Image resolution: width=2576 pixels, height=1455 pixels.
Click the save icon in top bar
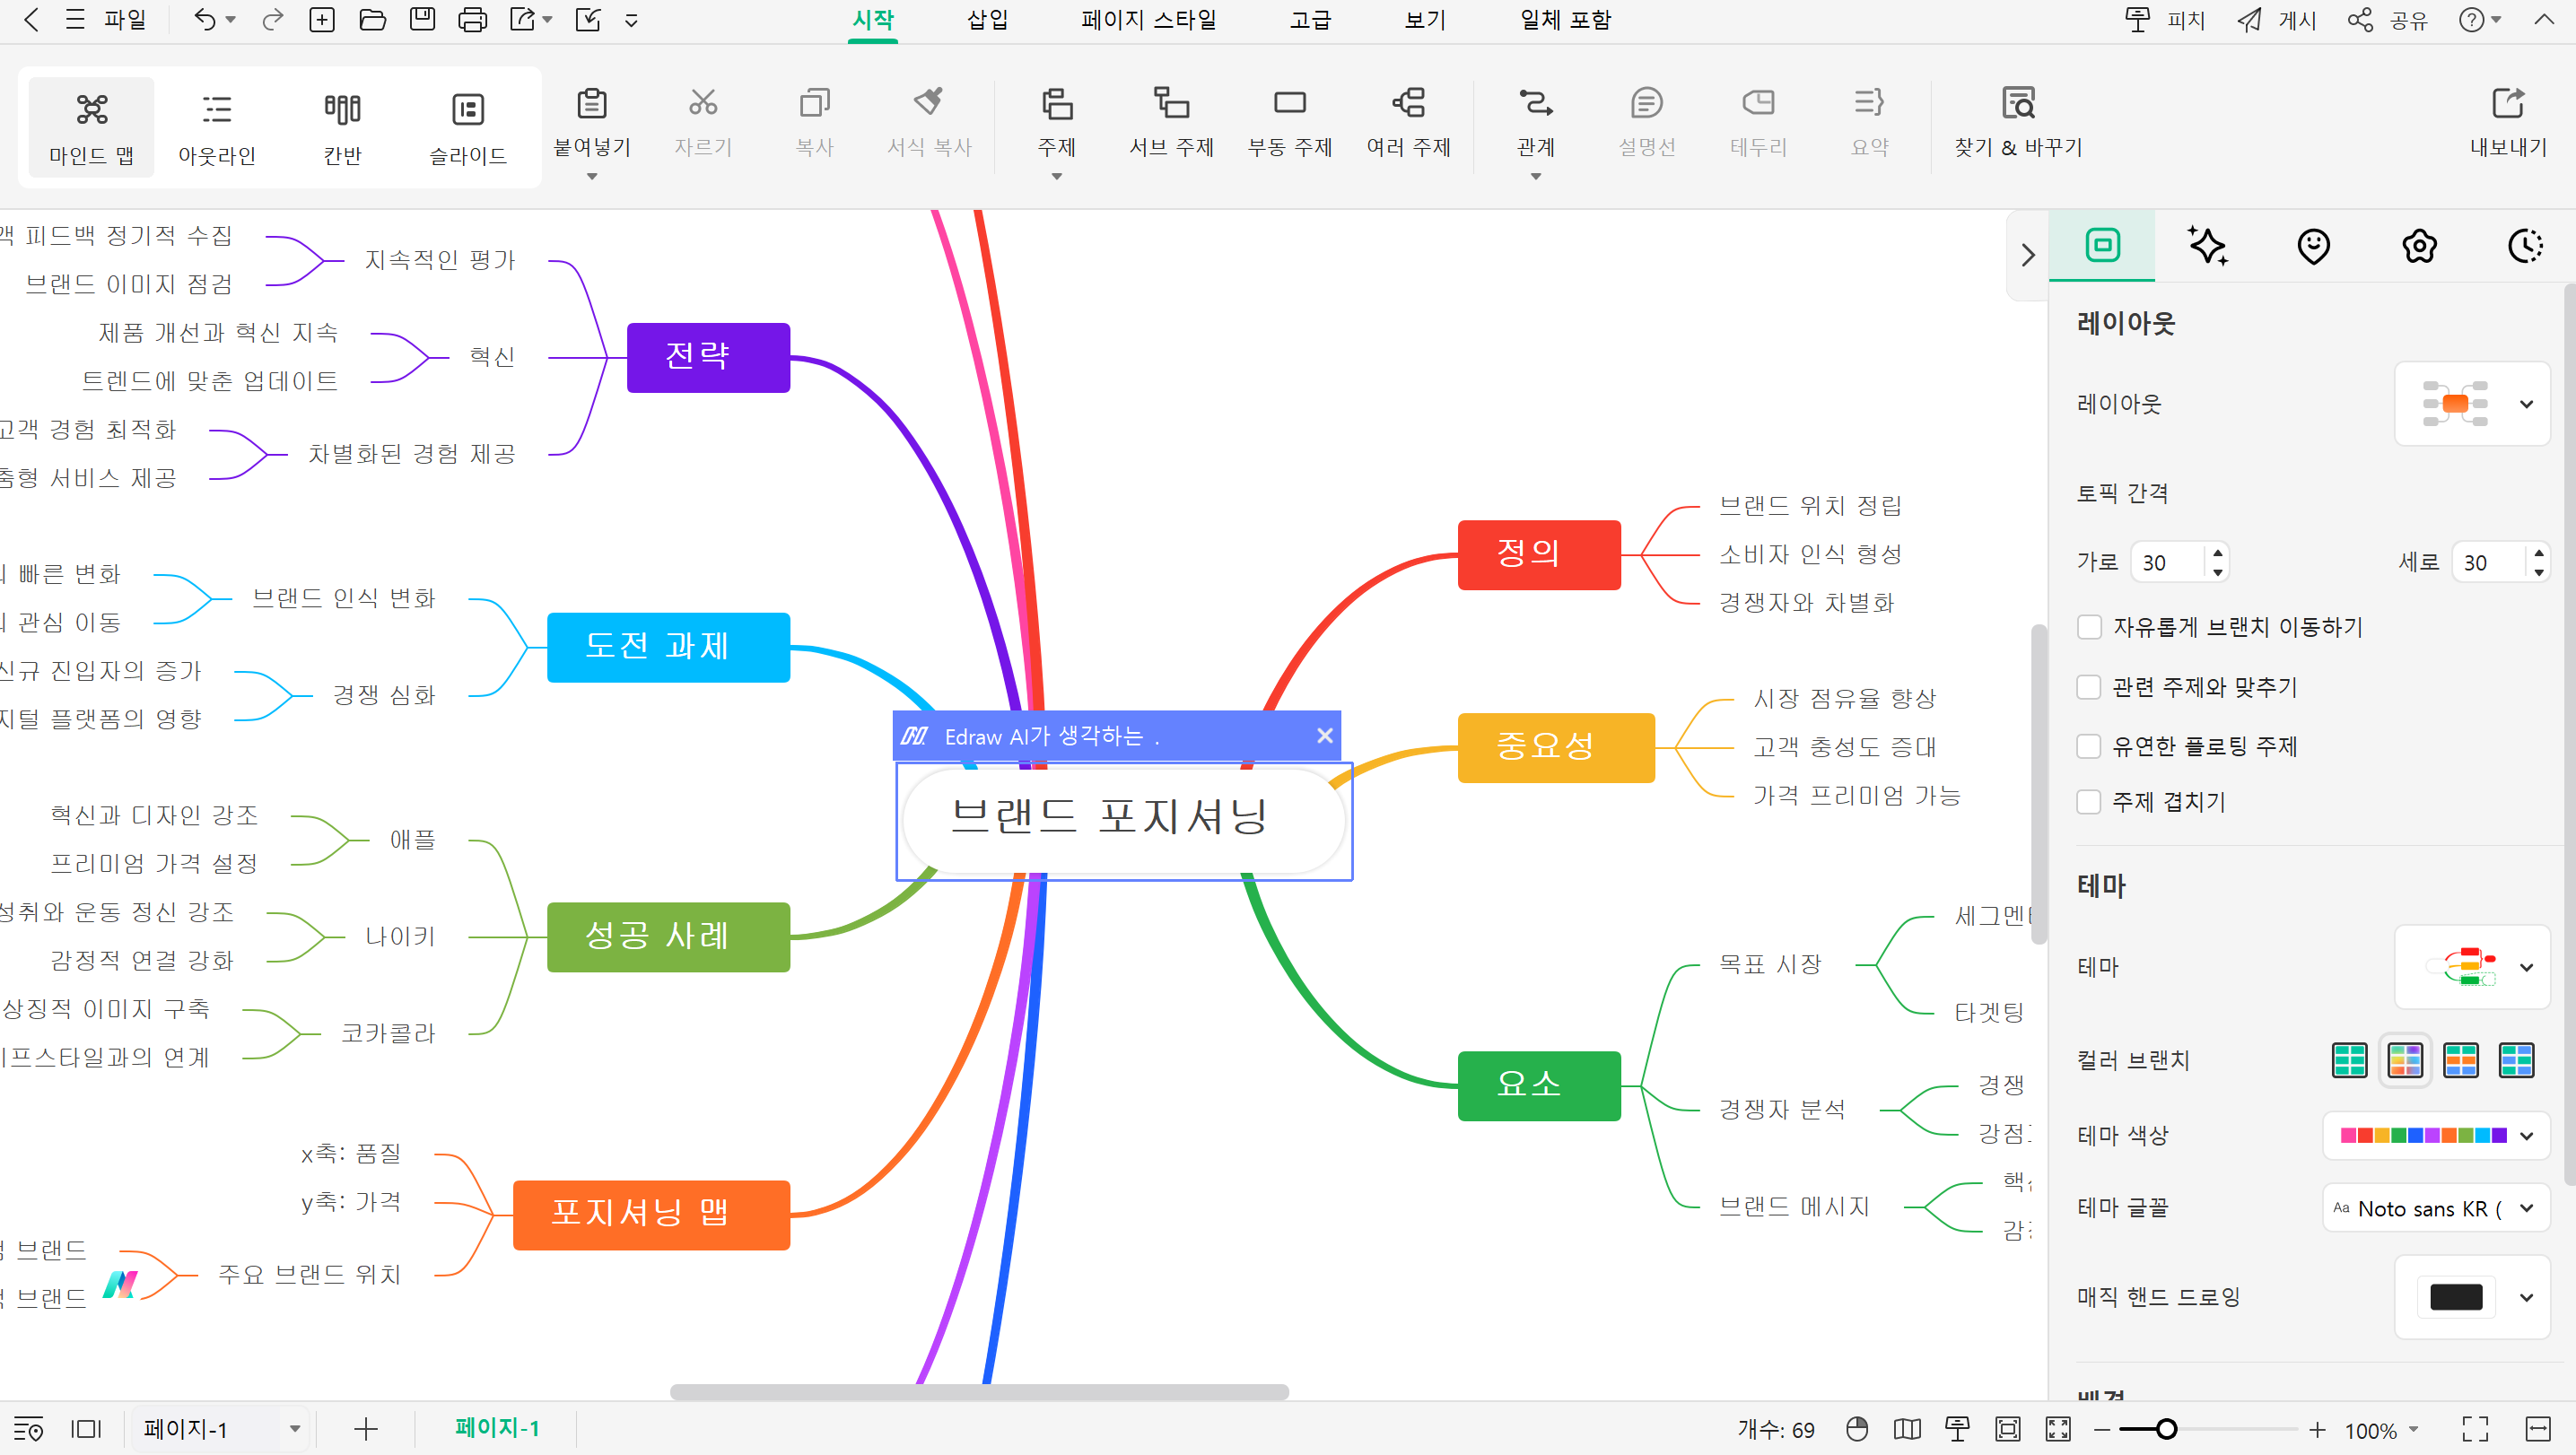point(422,20)
